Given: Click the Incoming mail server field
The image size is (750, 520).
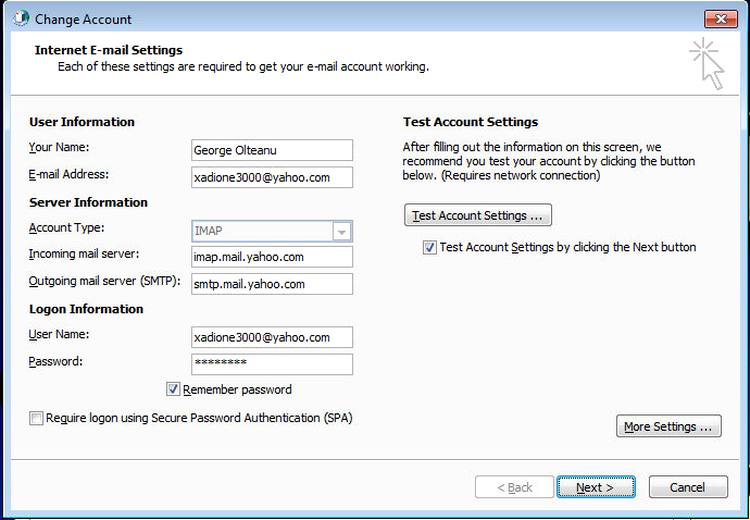Looking at the screenshot, I should [272, 257].
